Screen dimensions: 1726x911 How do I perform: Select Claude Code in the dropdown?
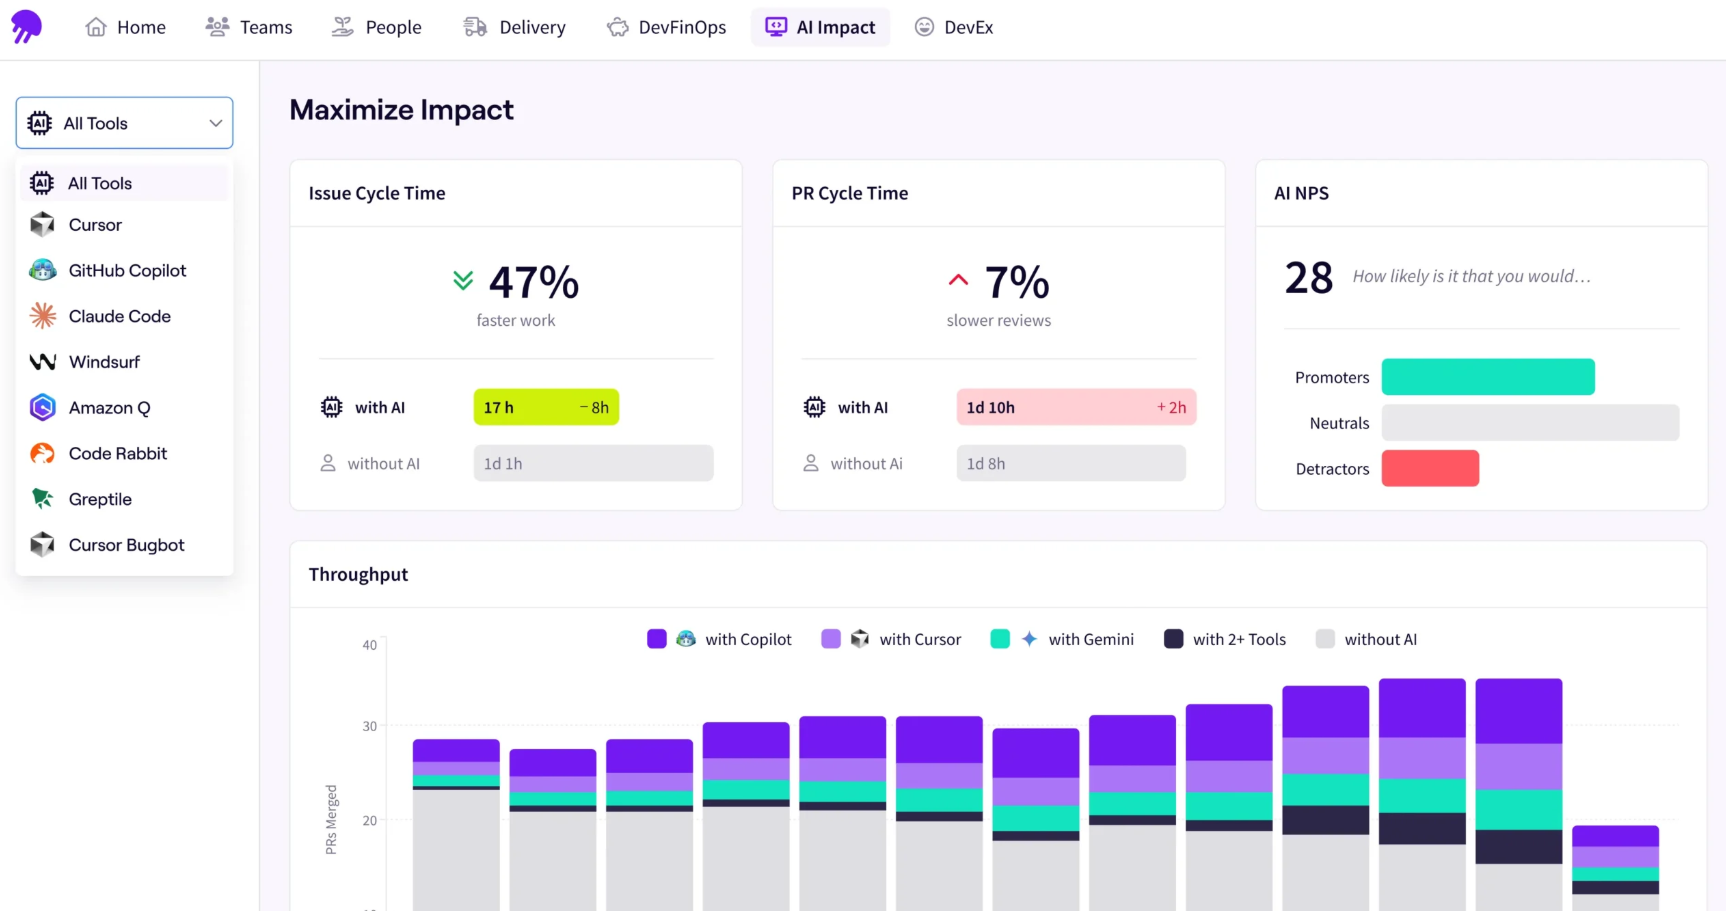[x=124, y=316]
